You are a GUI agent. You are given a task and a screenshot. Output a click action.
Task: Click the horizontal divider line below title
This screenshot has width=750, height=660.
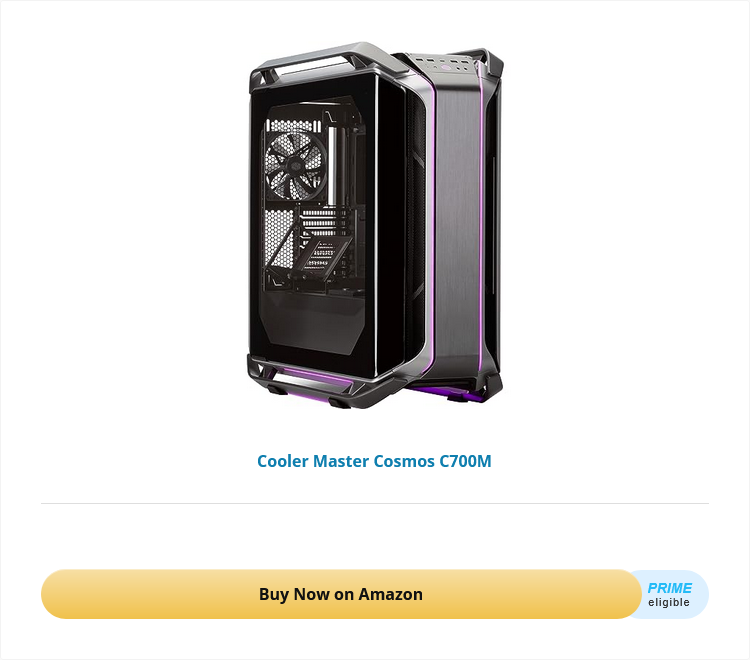pyautogui.click(x=375, y=504)
